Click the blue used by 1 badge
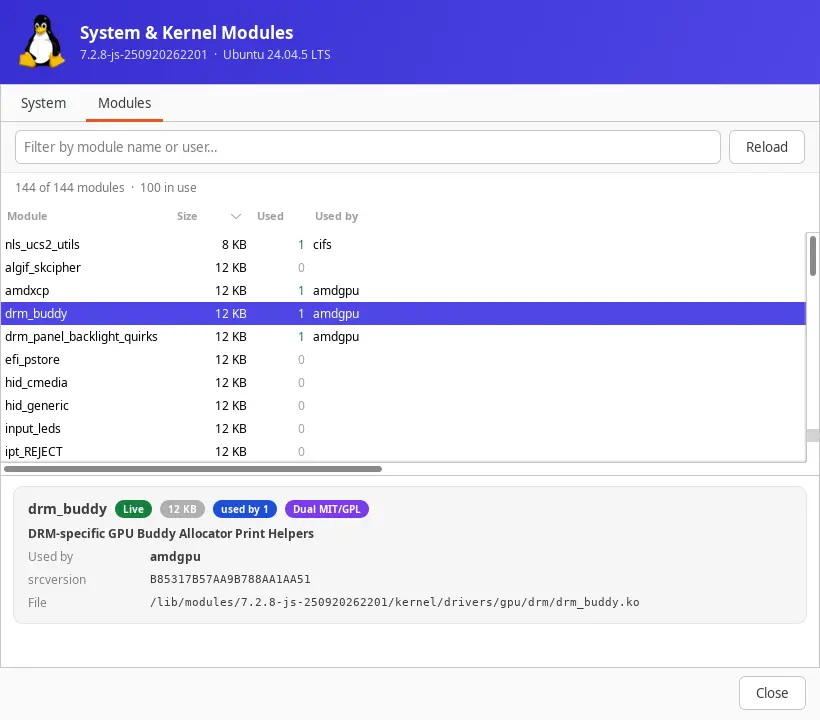The image size is (820, 720). coord(244,509)
